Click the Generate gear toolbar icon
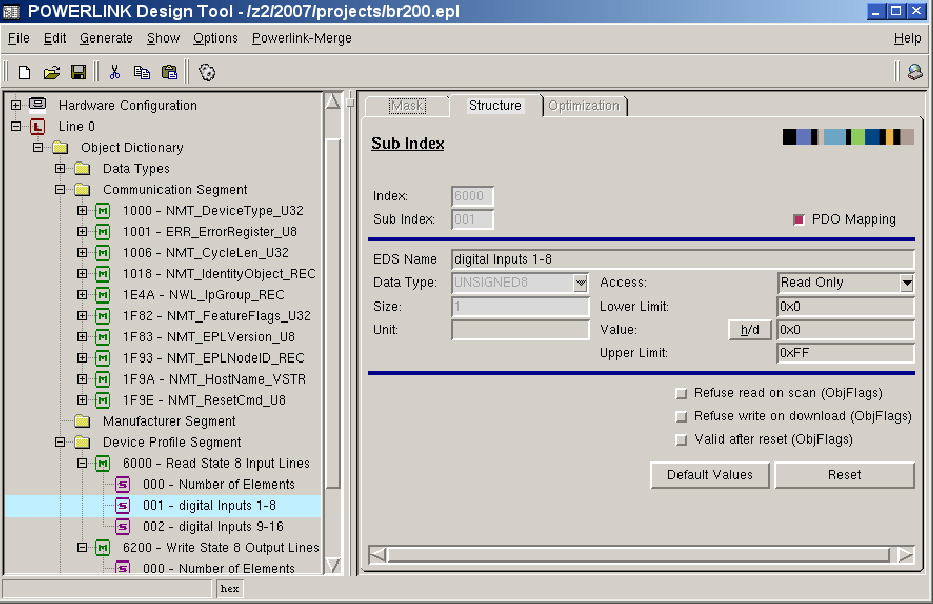Image resolution: width=933 pixels, height=604 pixels. [x=206, y=73]
